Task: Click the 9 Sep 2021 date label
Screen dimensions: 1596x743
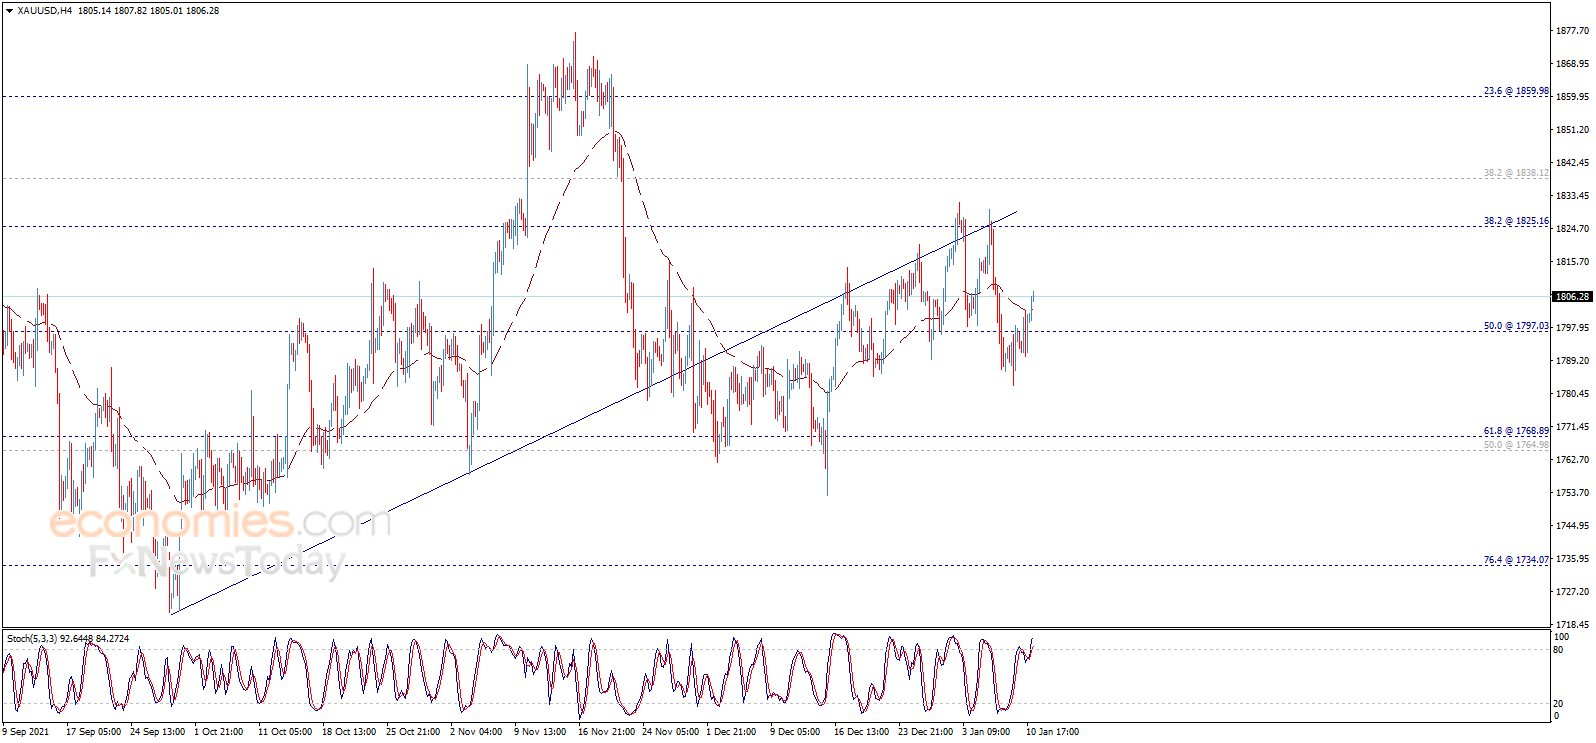Action: [26, 732]
